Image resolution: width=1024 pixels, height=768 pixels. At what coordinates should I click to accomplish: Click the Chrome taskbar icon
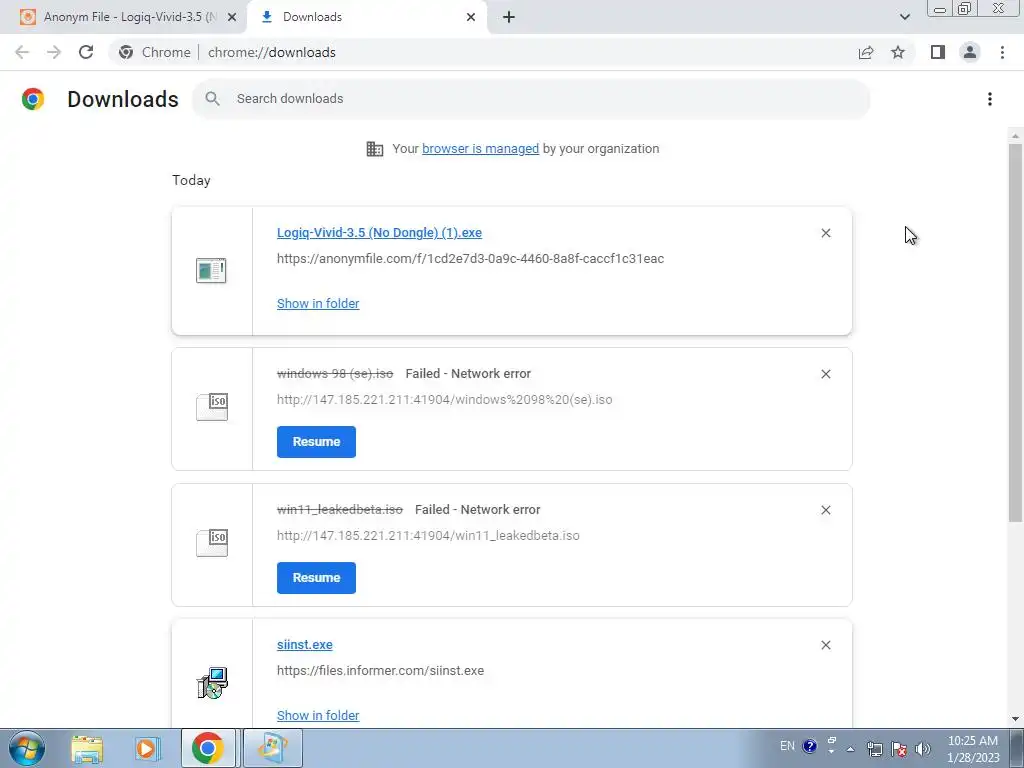pos(208,748)
